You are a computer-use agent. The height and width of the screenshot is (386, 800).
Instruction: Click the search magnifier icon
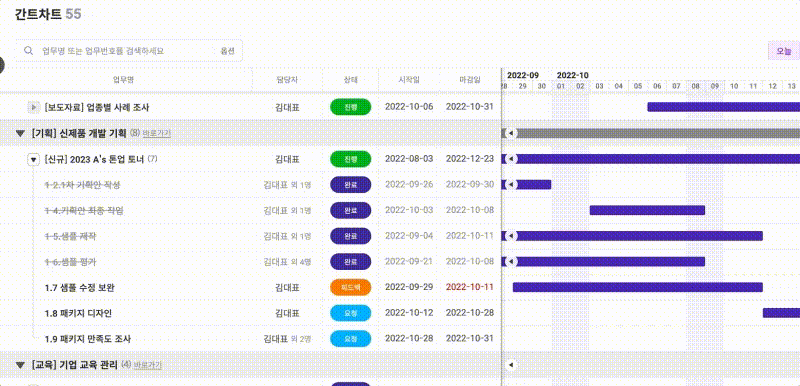click(x=29, y=50)
